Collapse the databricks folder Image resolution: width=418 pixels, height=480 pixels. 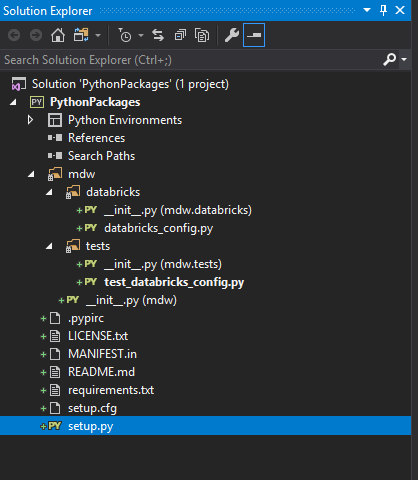(x=49, y=192)
